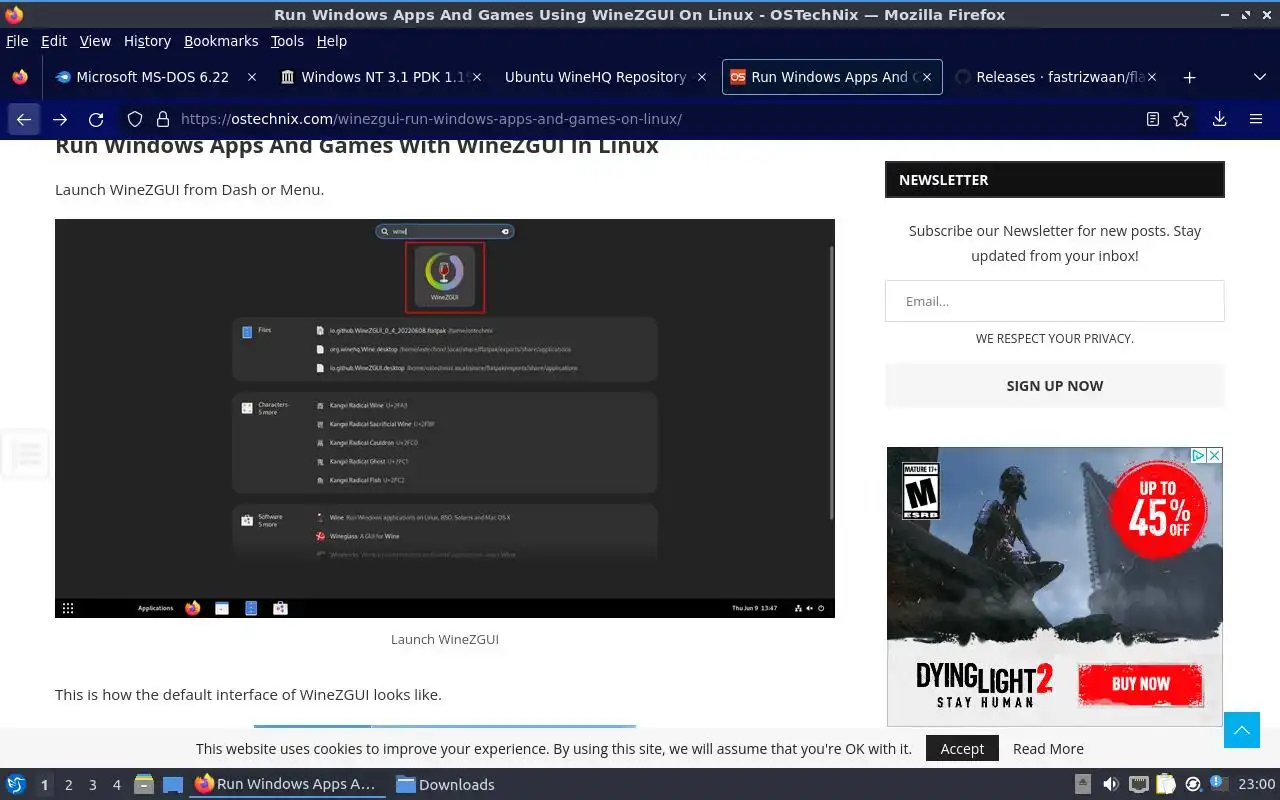Open the Bookmarks menu
Image resolution: width=1280 pixels, height=800 pixels.
pyautogui.click(x=221, y=41)
